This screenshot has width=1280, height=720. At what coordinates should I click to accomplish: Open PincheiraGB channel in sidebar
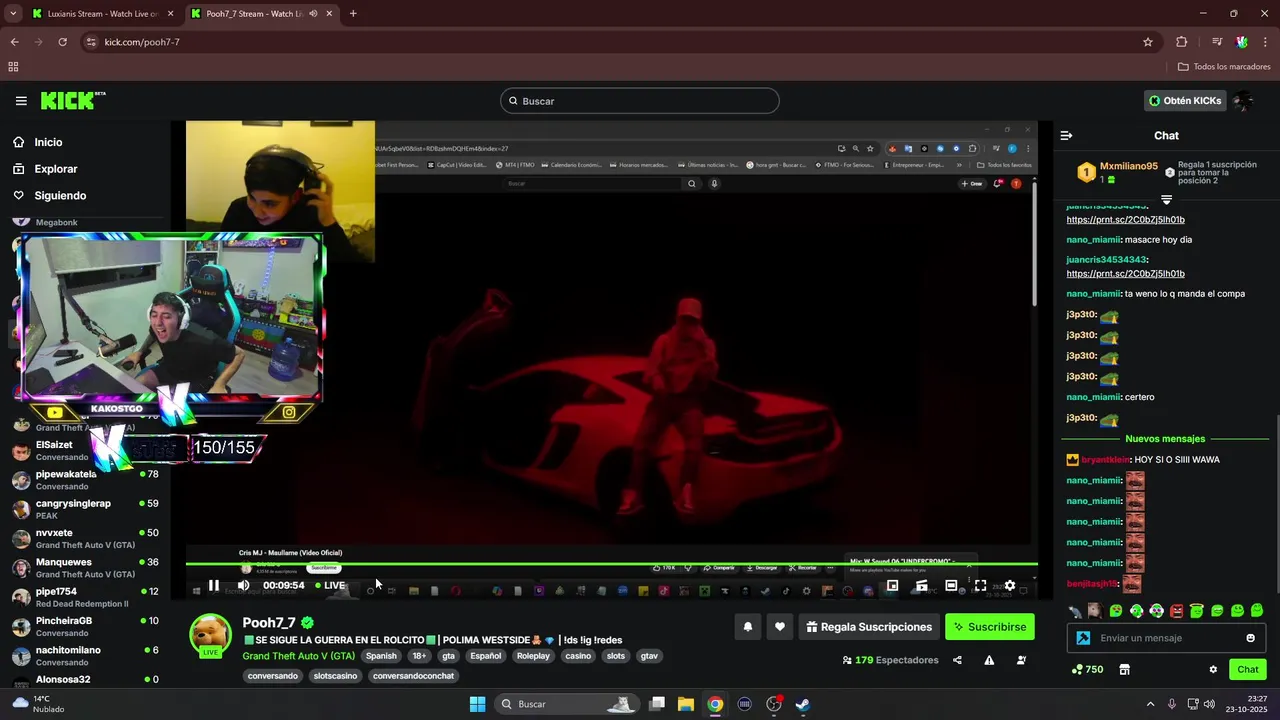[x=85, y=626]
